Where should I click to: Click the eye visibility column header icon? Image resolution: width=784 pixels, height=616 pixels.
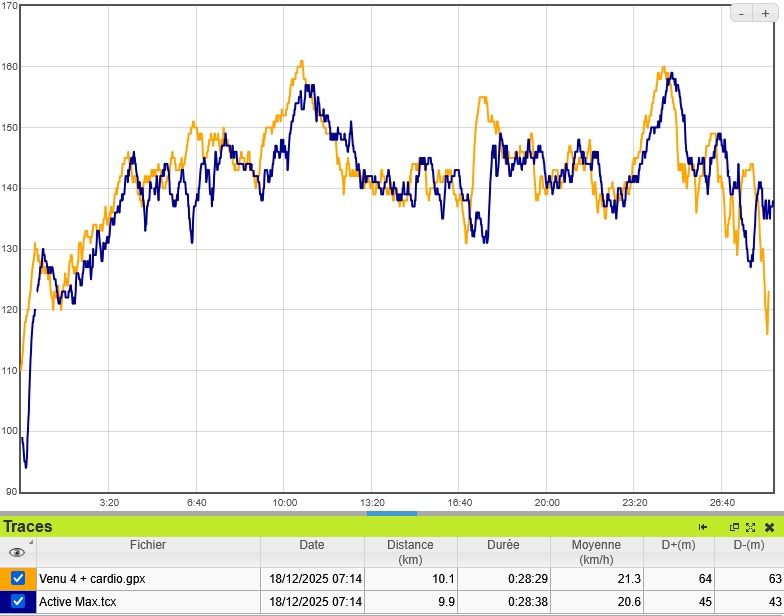(17, 552)
